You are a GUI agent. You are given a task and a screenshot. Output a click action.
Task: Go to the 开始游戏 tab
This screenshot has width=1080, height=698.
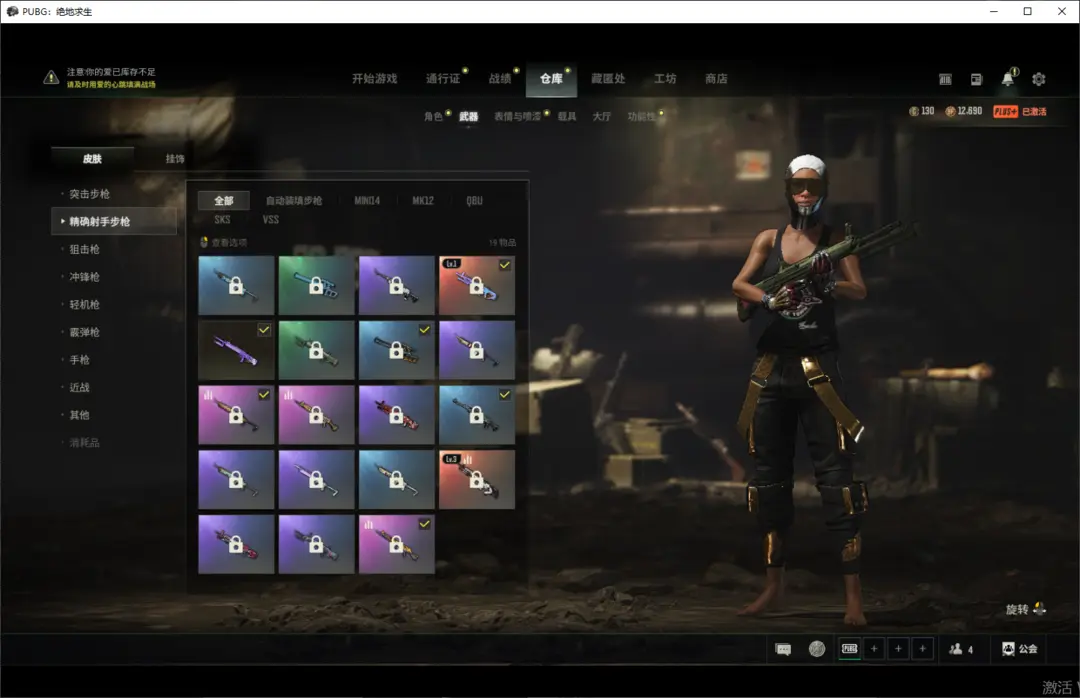coord(375,79)
